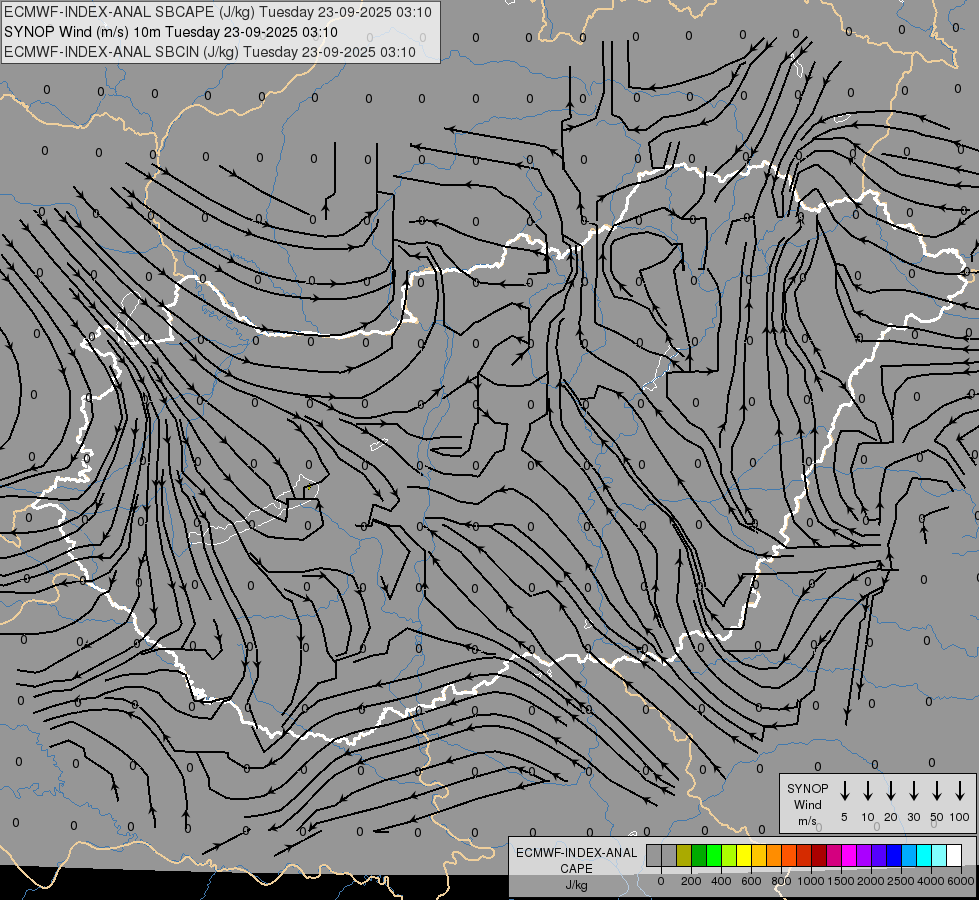Click the 'SYNOP' word in the wind legend

click(807, 789)
